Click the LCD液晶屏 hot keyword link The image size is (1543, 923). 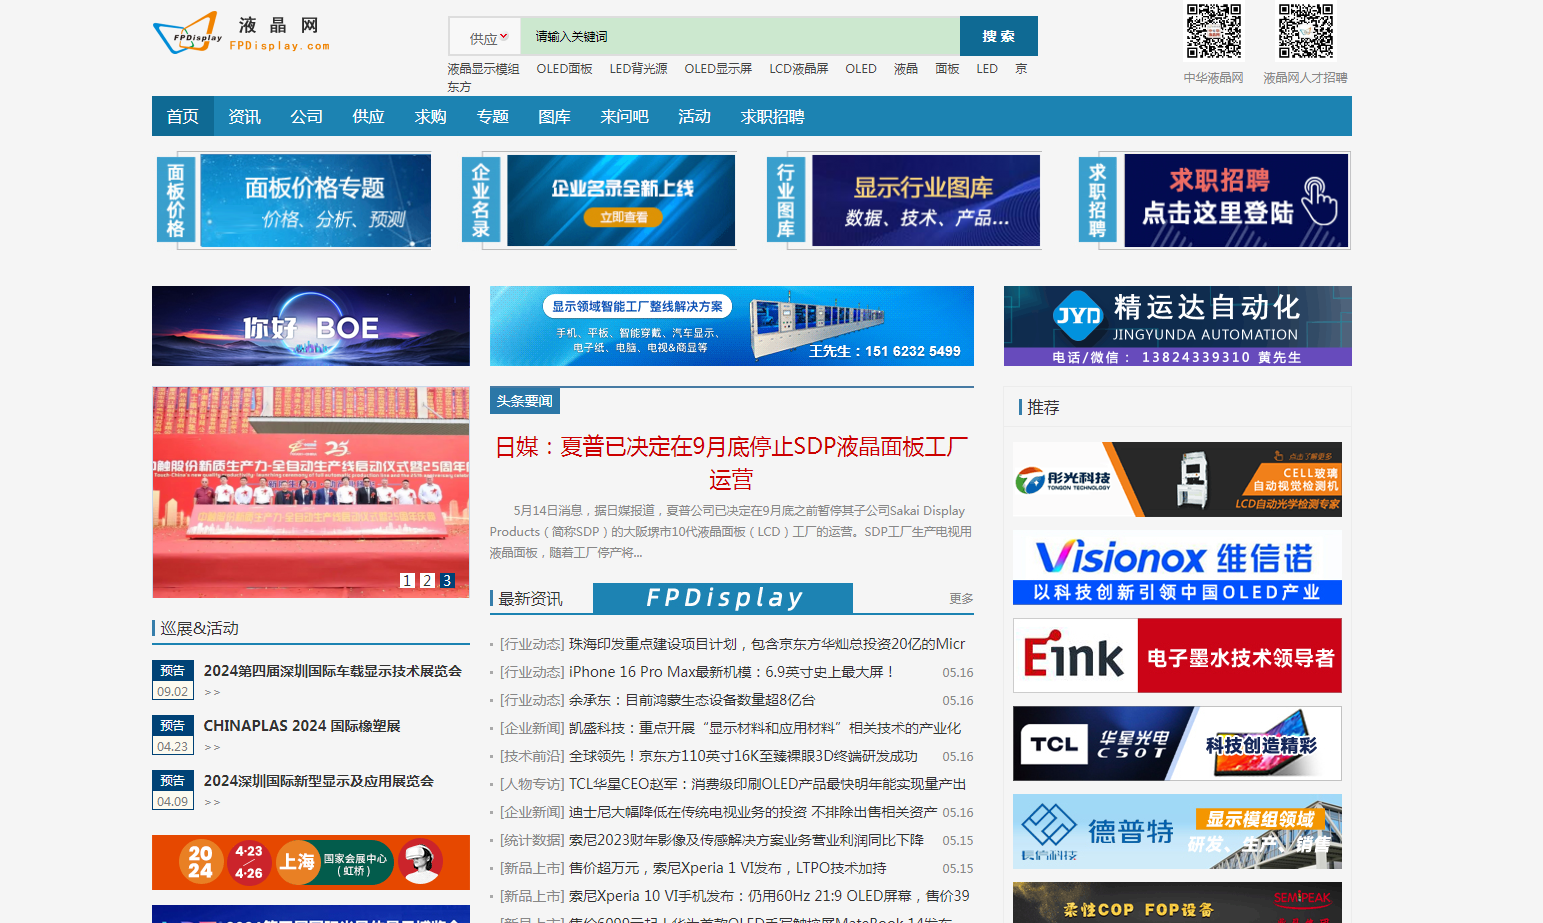point(798,69)
